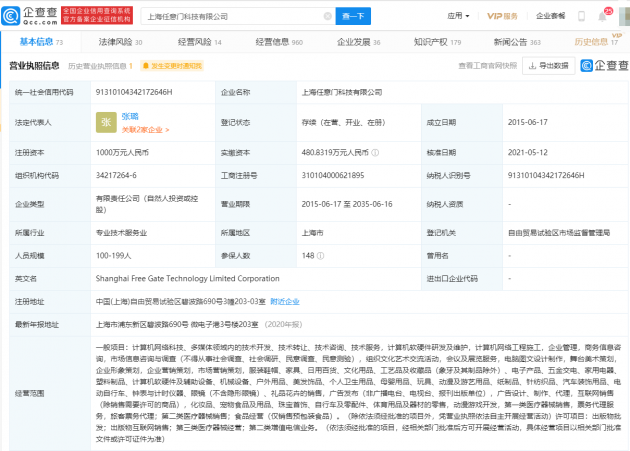This screenshot has width=630, height=451.
Task: Select company name 上海任意门科技有限公司 in table
Action: pos(342,92)
